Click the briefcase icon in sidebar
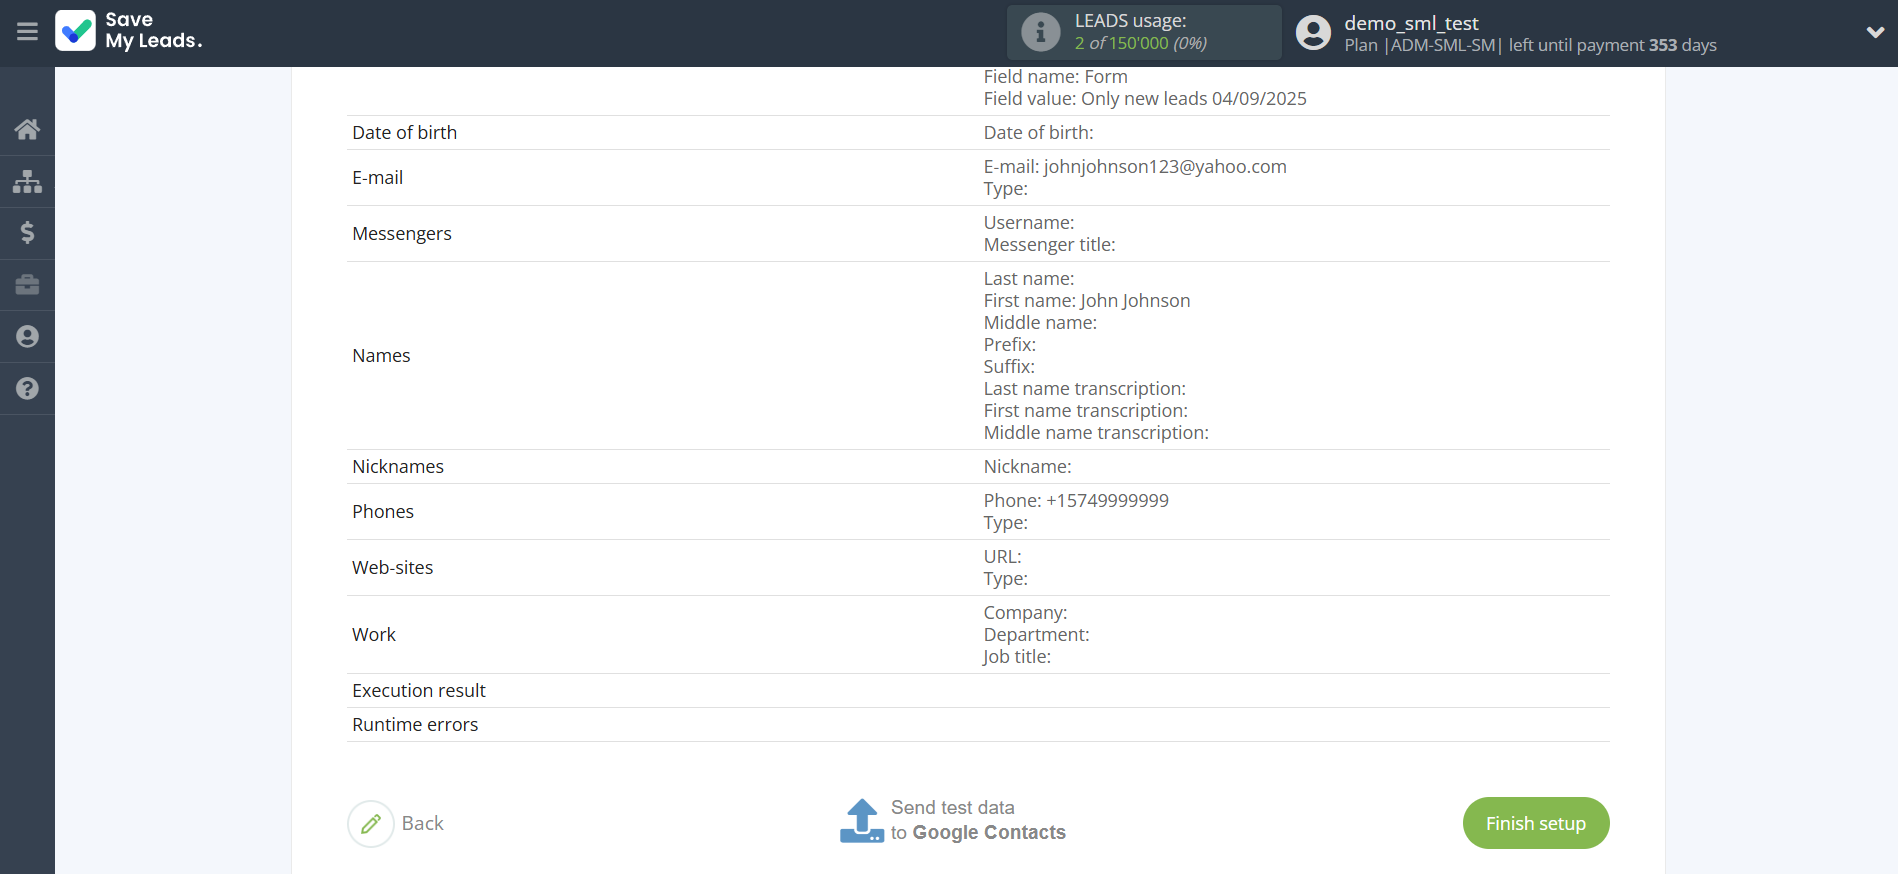The image size is (1898, 874). [x=27, y=285]
